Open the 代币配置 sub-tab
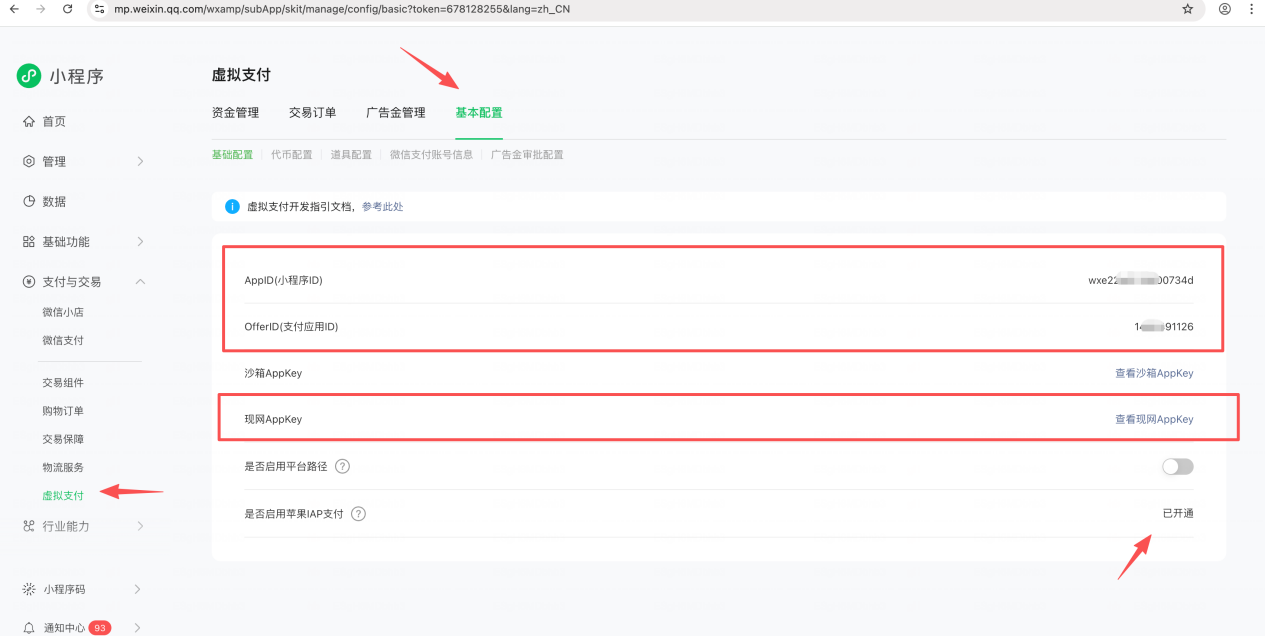 tap(292, 155)
